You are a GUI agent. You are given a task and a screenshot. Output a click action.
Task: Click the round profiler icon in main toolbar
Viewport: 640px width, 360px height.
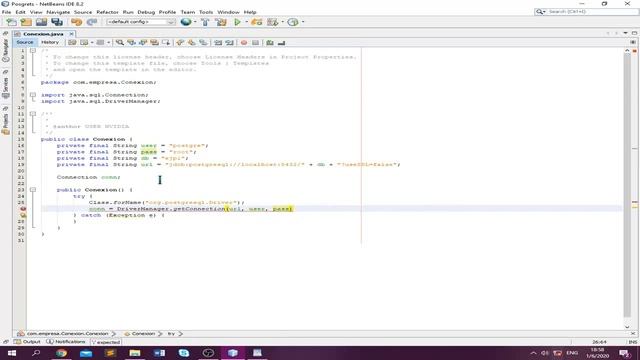click(293, 22)
